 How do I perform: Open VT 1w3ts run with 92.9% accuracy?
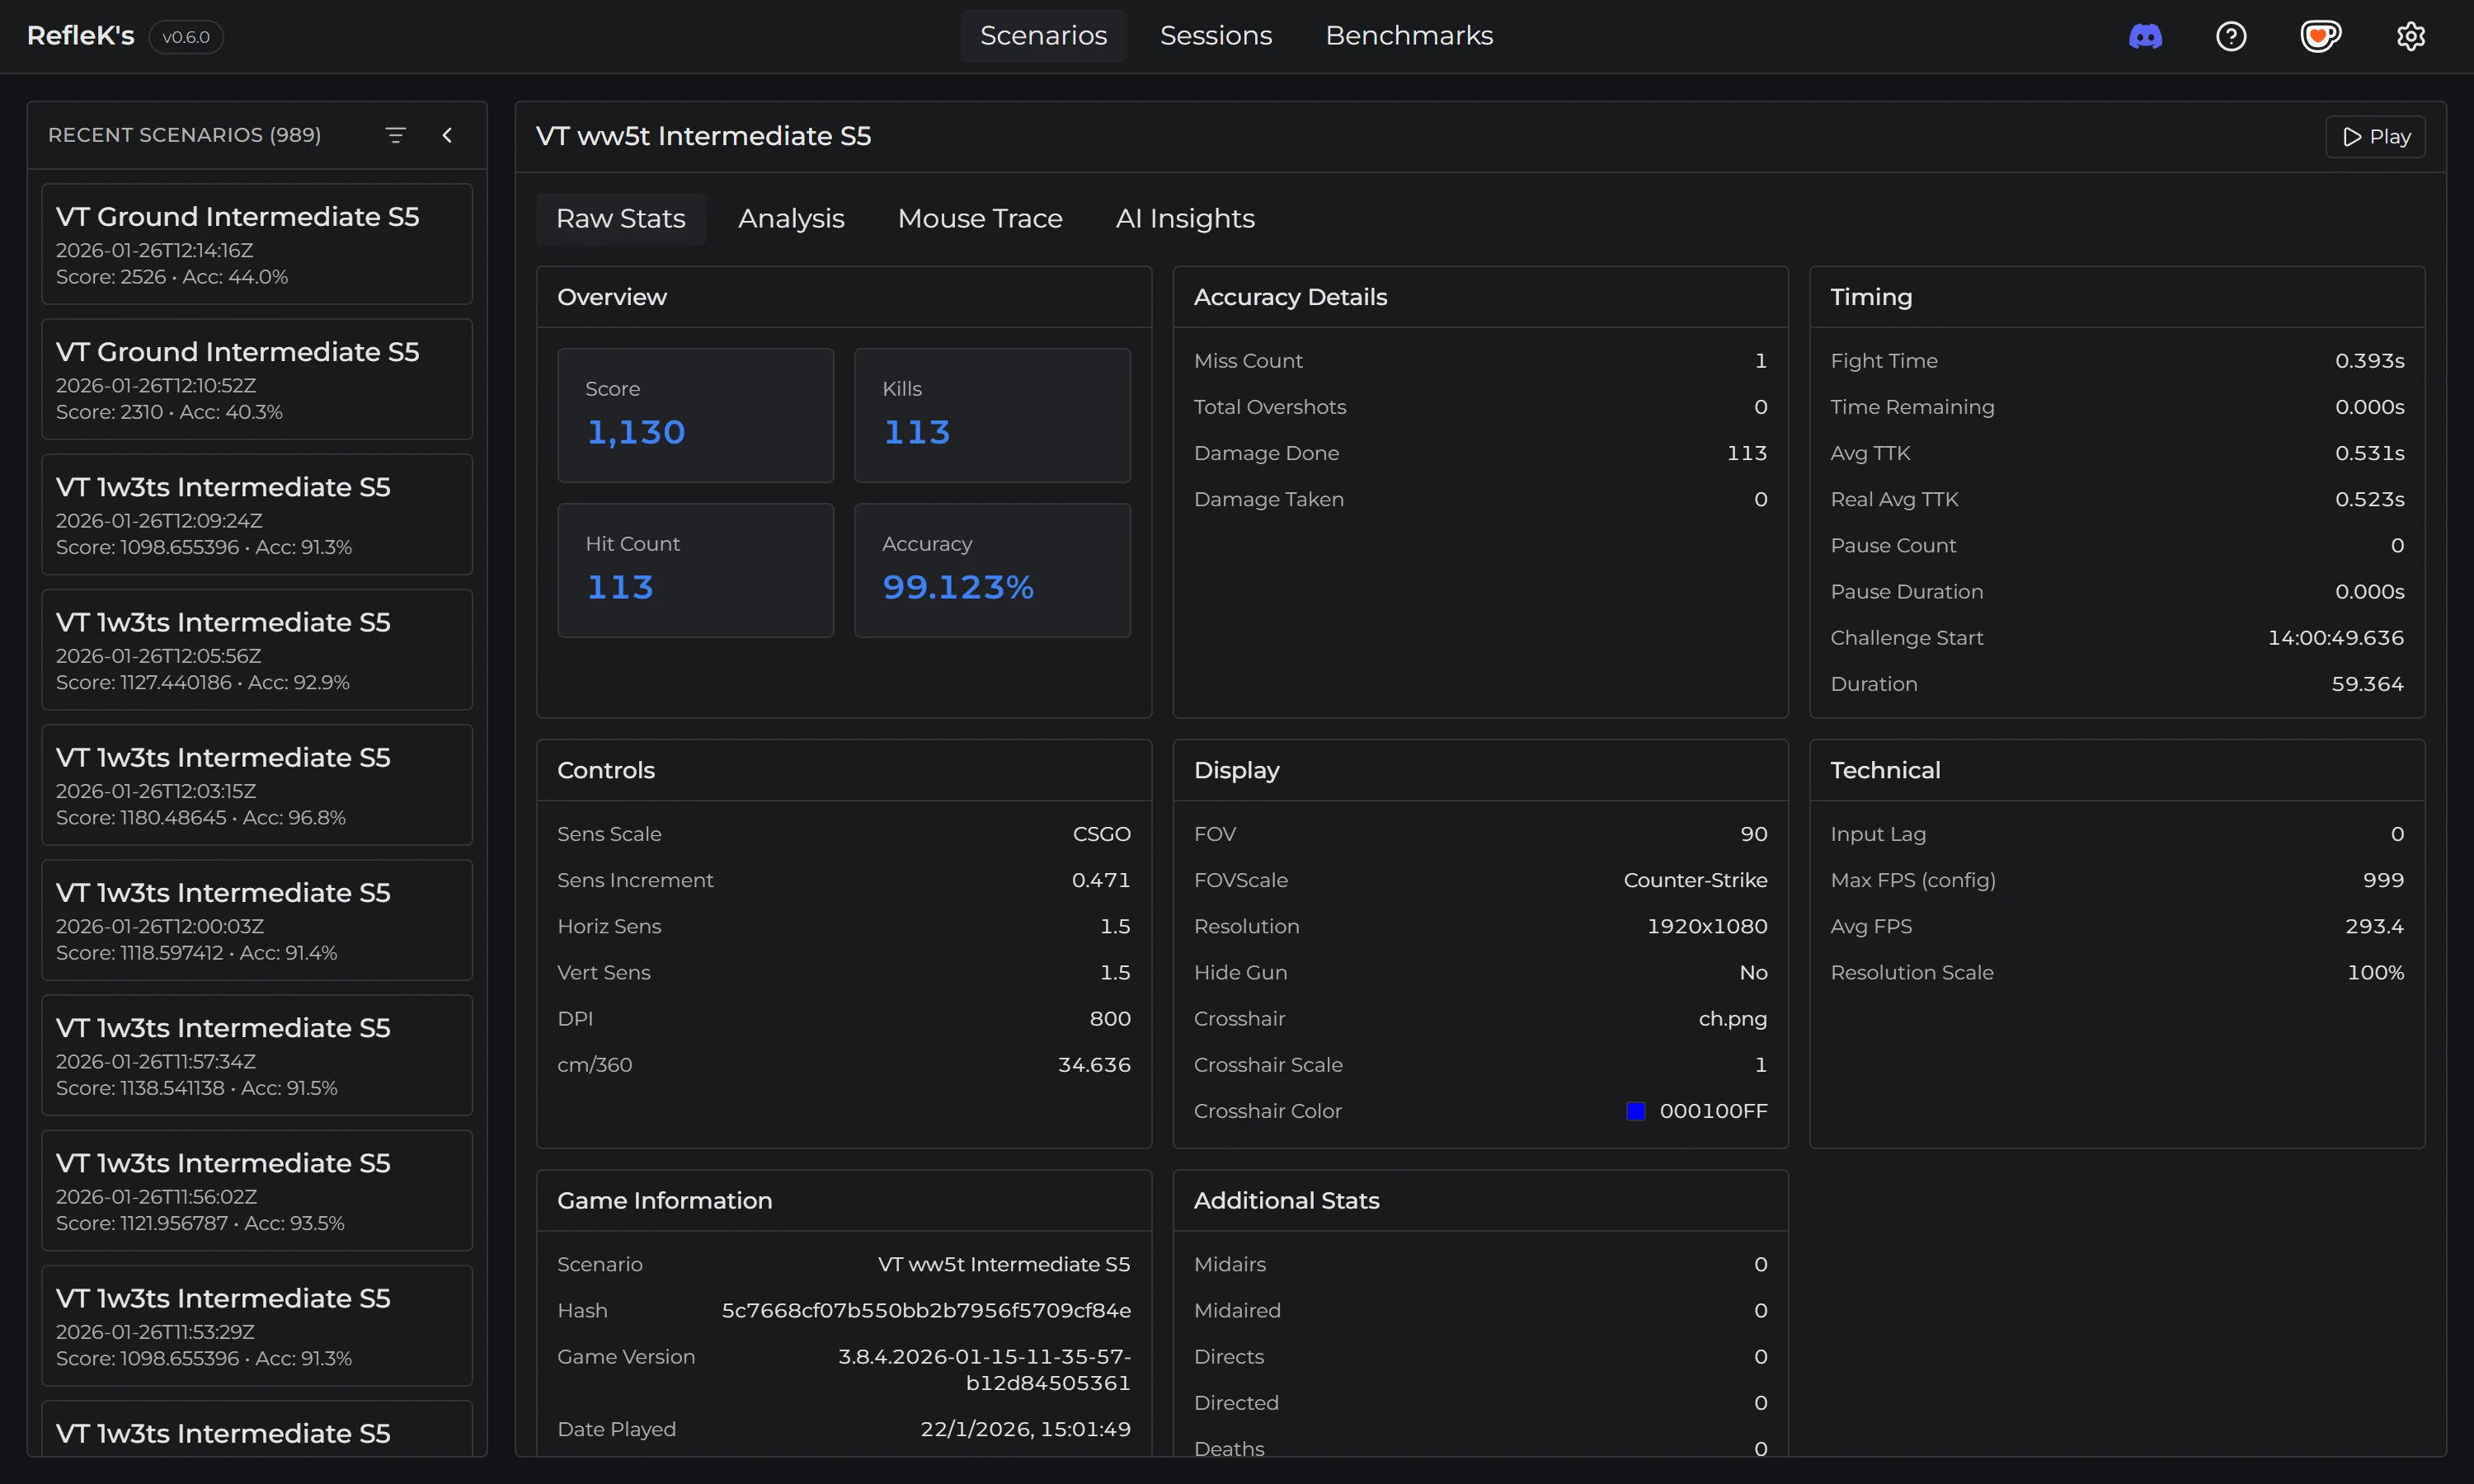point(257,650)
